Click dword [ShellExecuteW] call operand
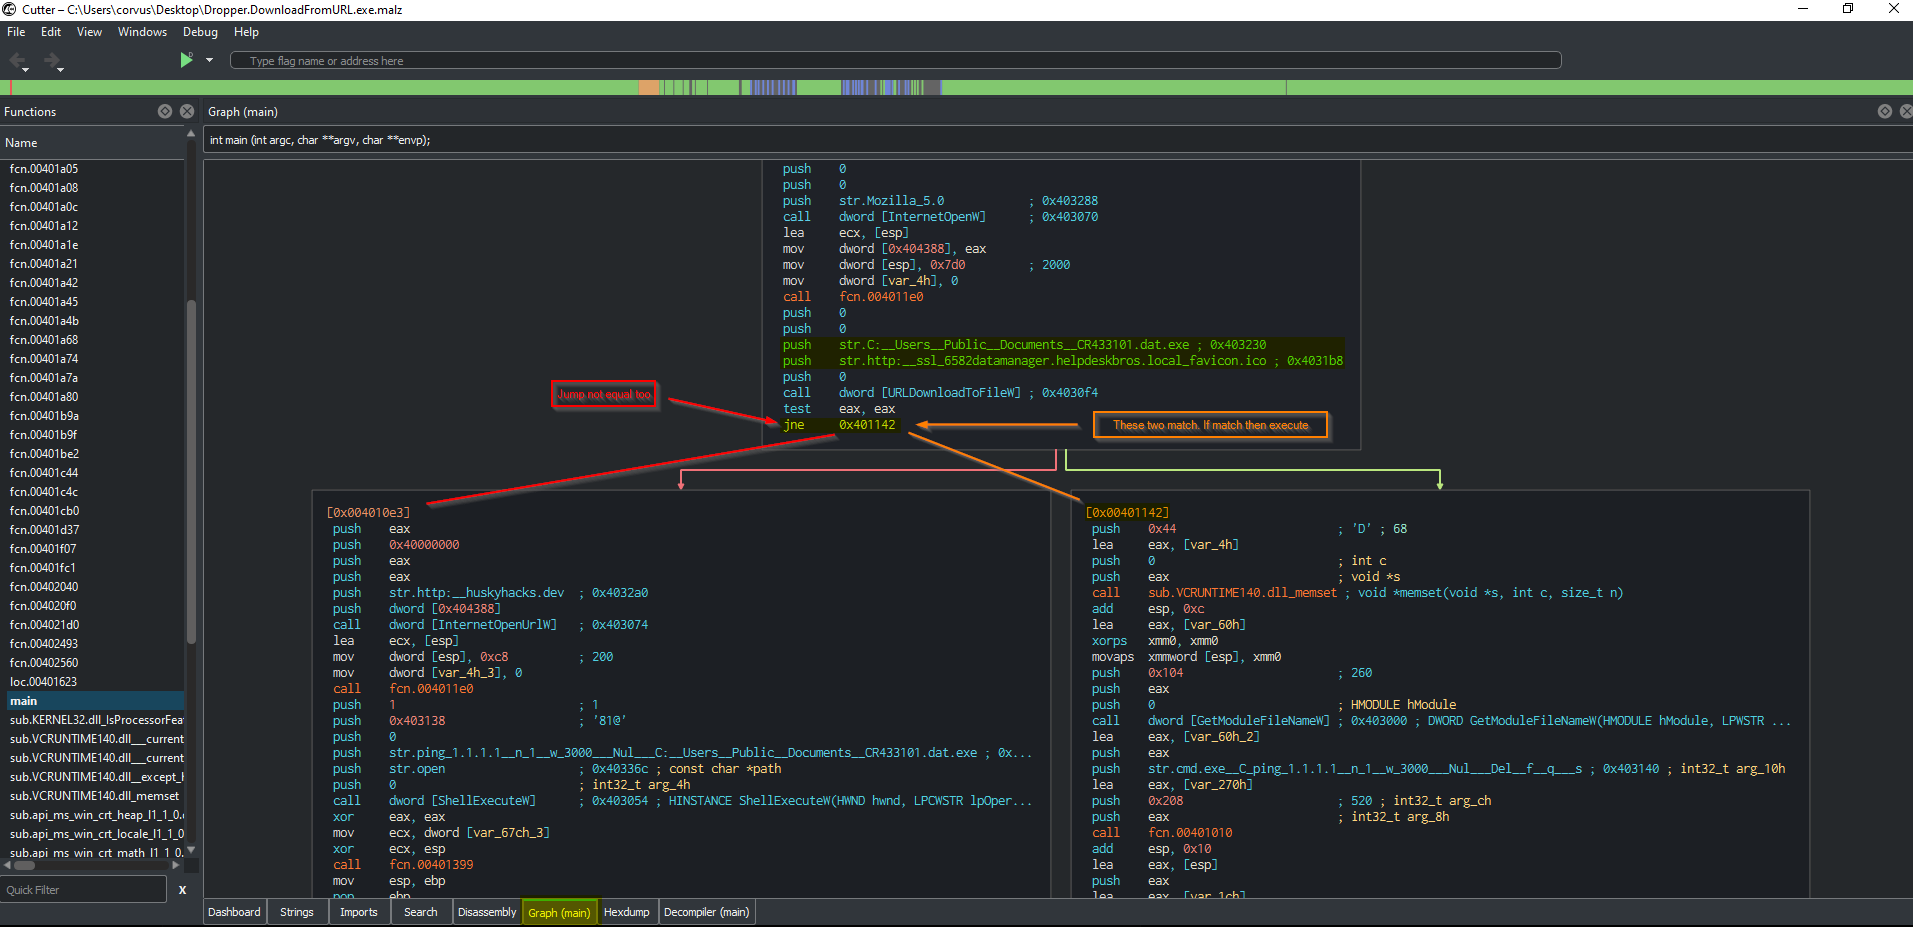This screenshot has height=927, width=1913. pyautogui.click(x=462, y=801)
